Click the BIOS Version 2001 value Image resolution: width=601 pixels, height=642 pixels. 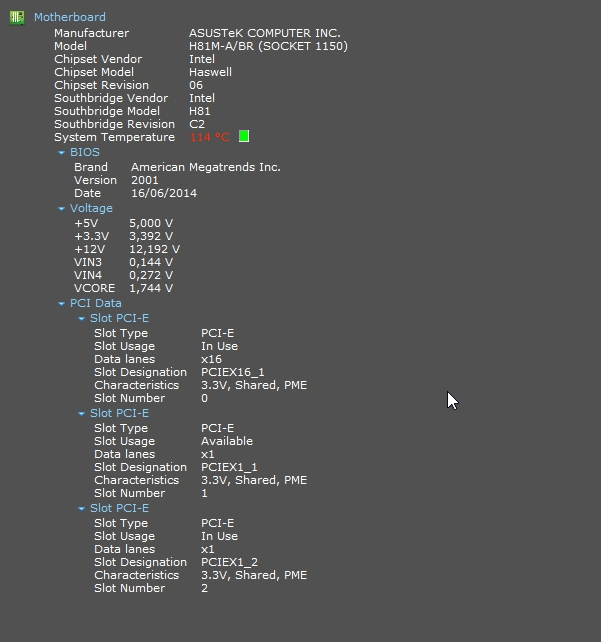145,181
